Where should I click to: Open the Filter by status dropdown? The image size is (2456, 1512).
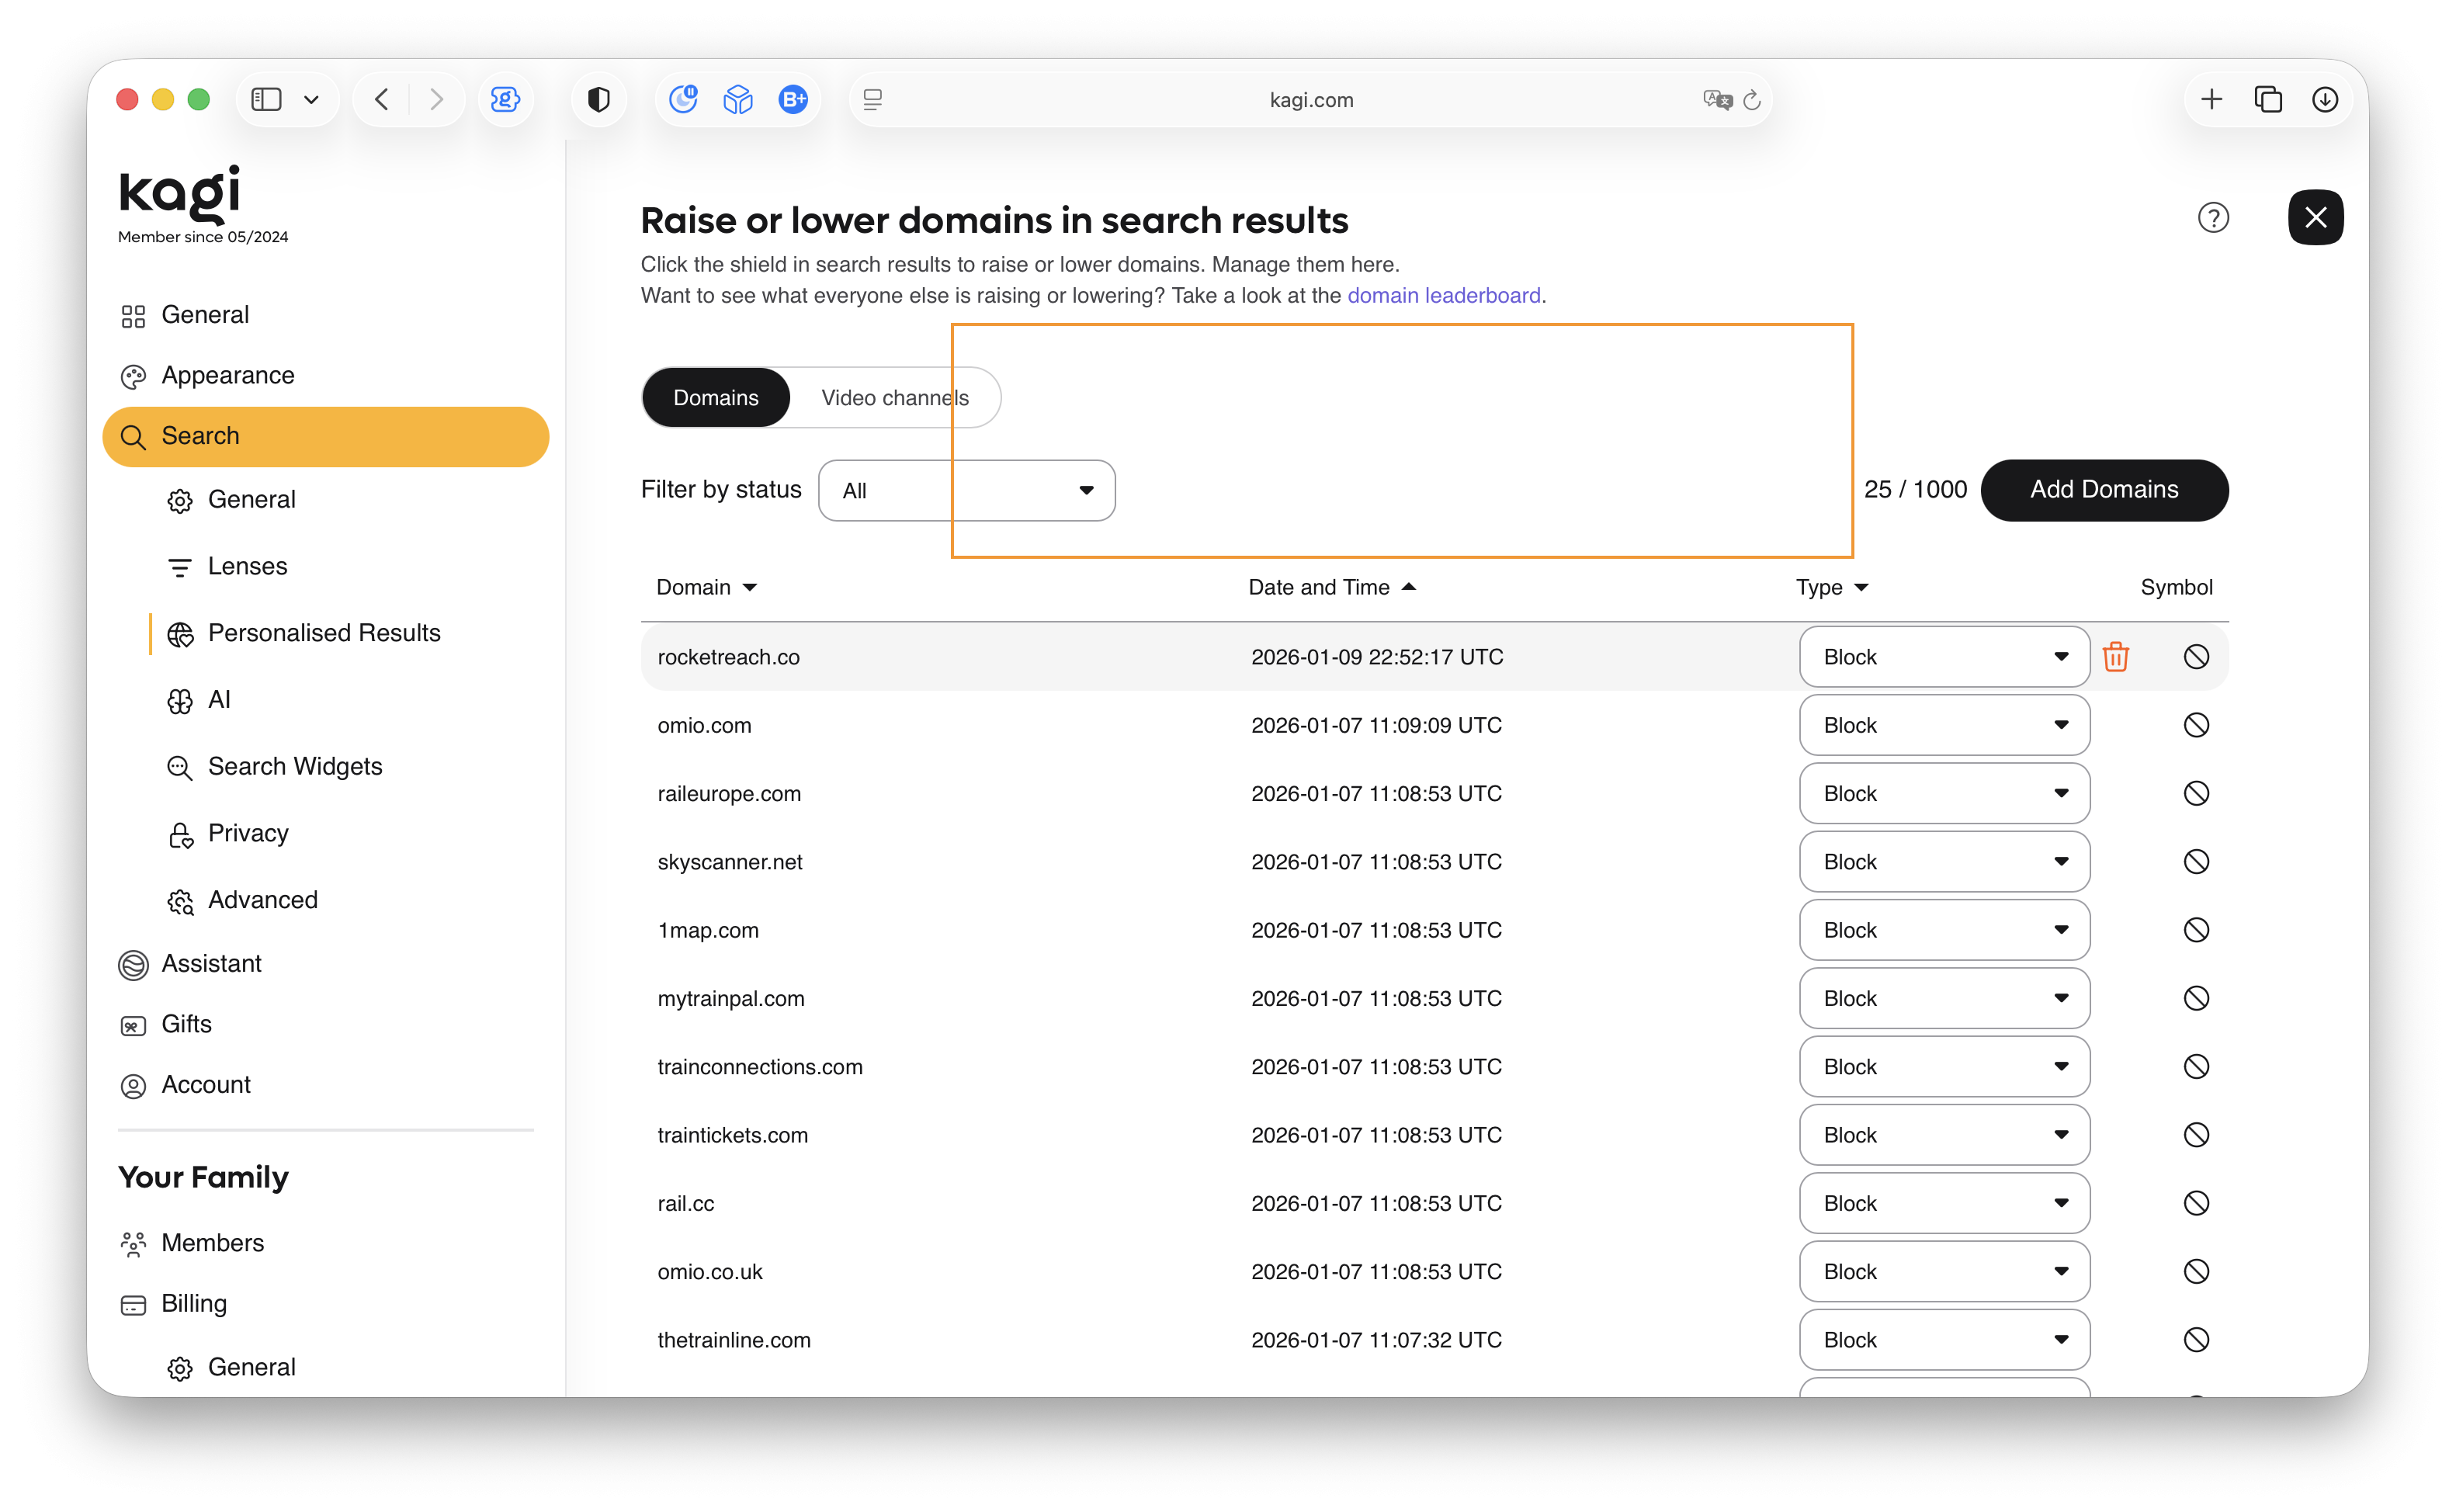point(966,490)
